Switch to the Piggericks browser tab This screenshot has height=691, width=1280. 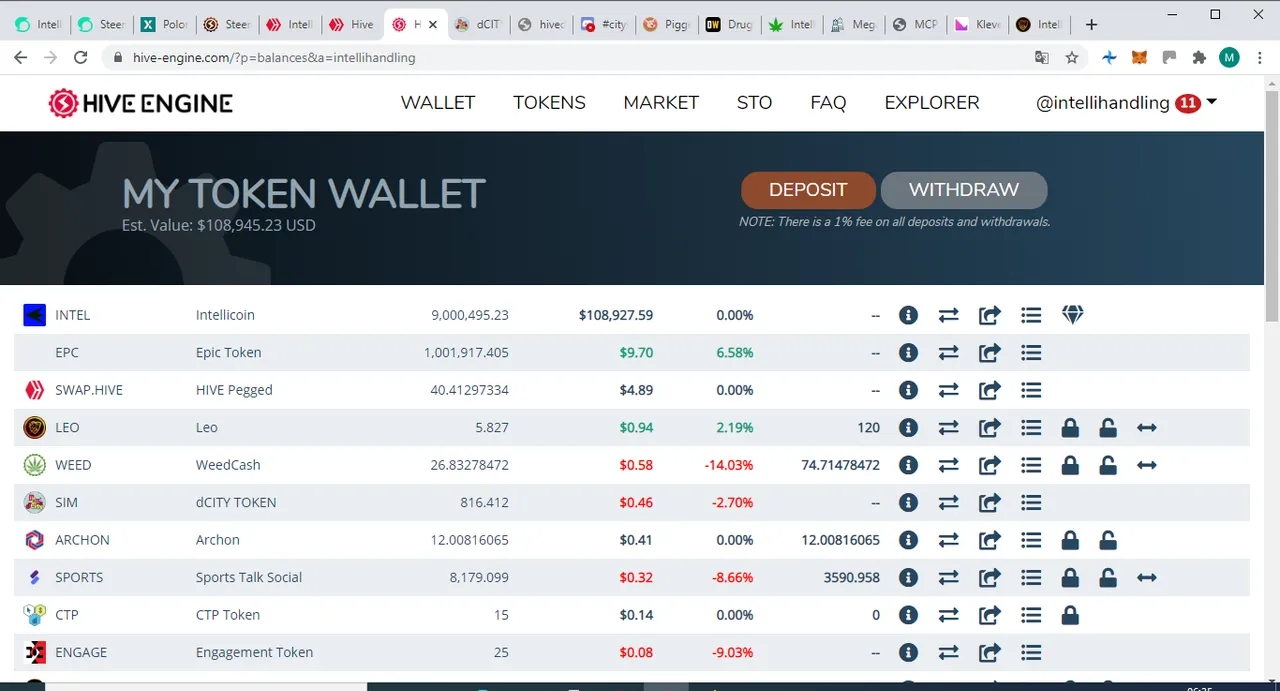point(667,24)
